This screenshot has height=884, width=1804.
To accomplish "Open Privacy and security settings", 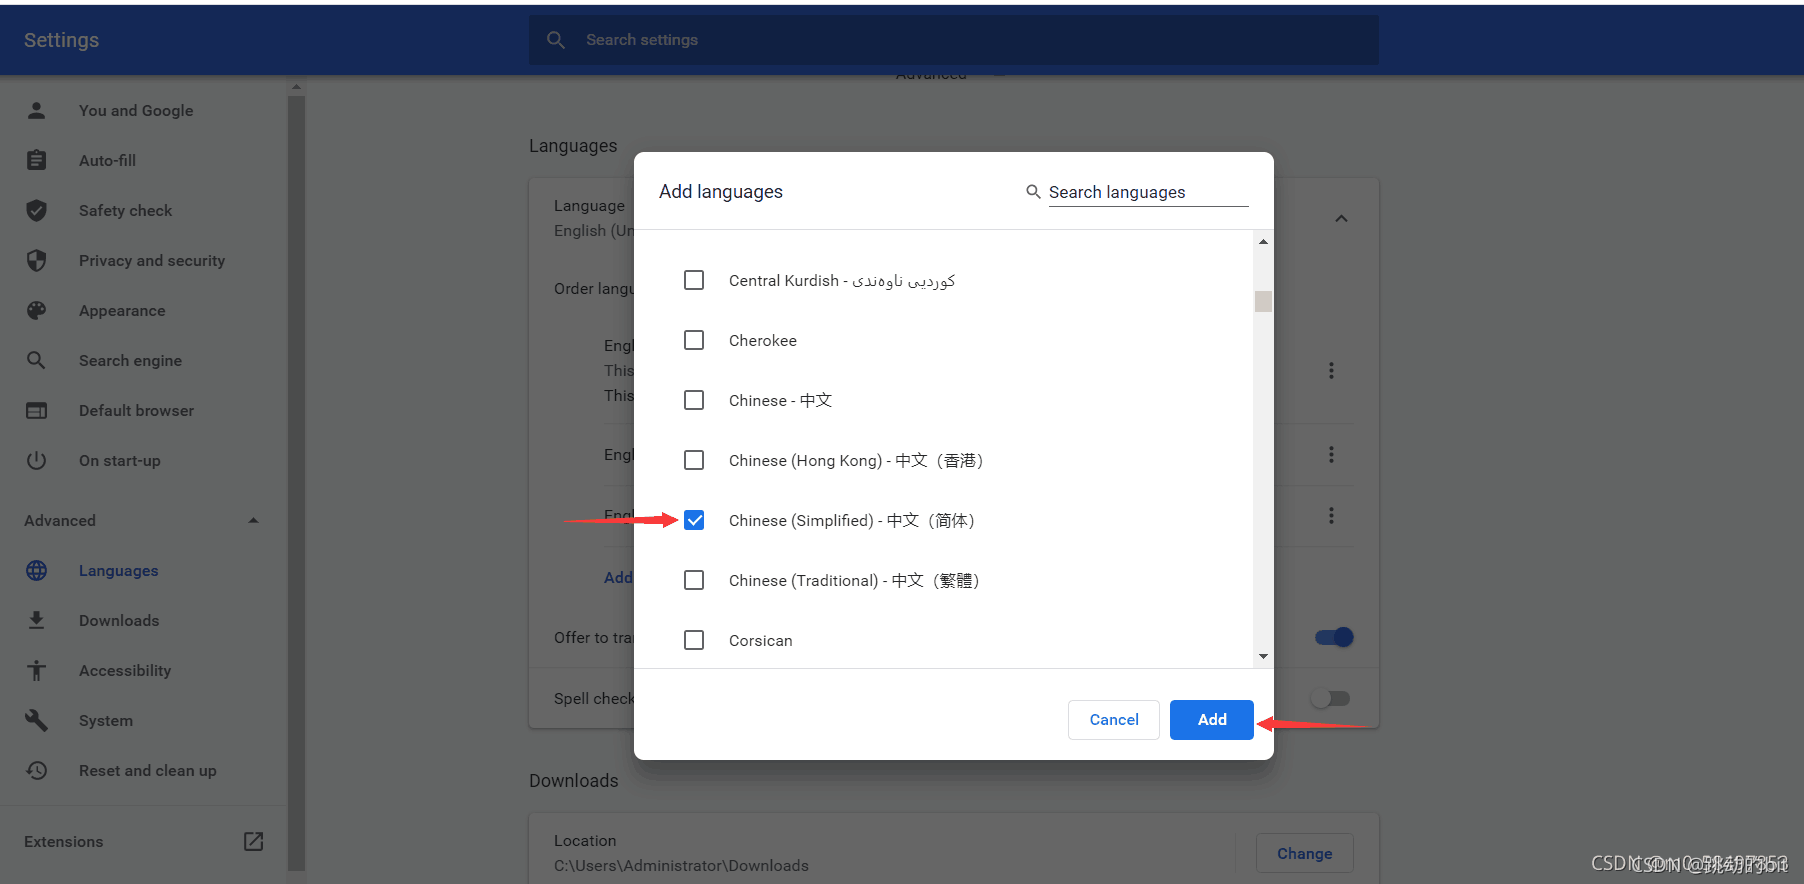I will tap(152, 261).
